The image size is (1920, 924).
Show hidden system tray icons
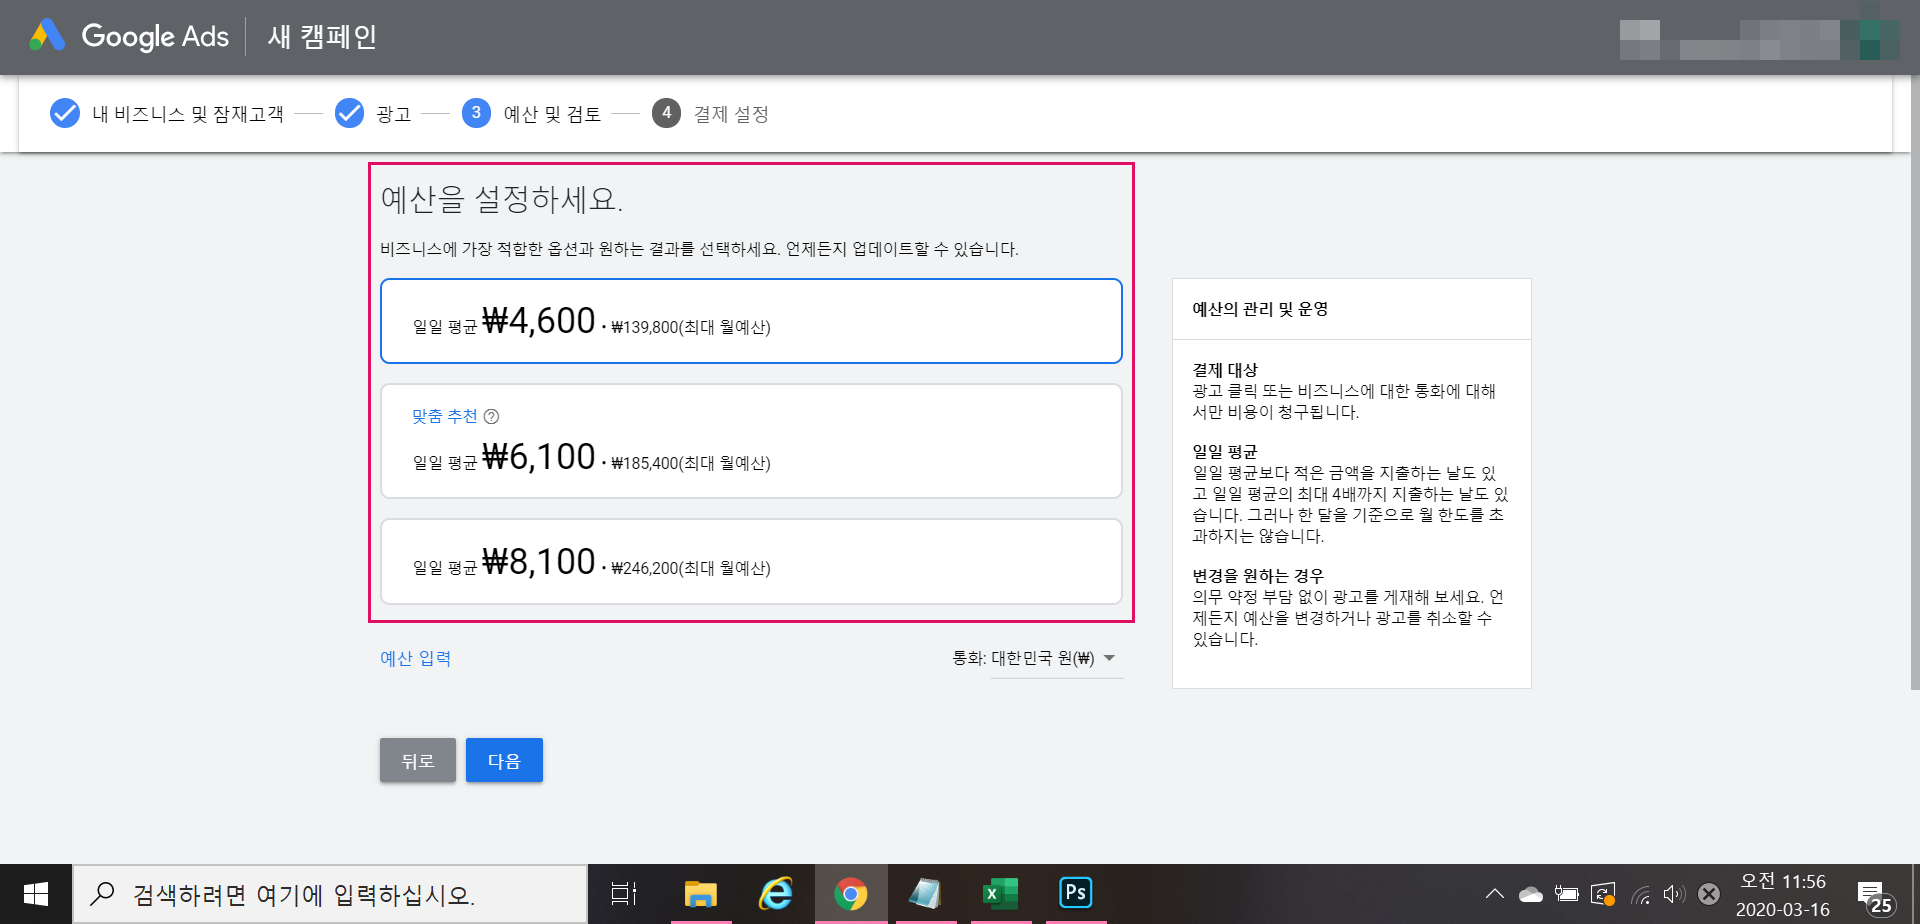[x=1494, y=894]
